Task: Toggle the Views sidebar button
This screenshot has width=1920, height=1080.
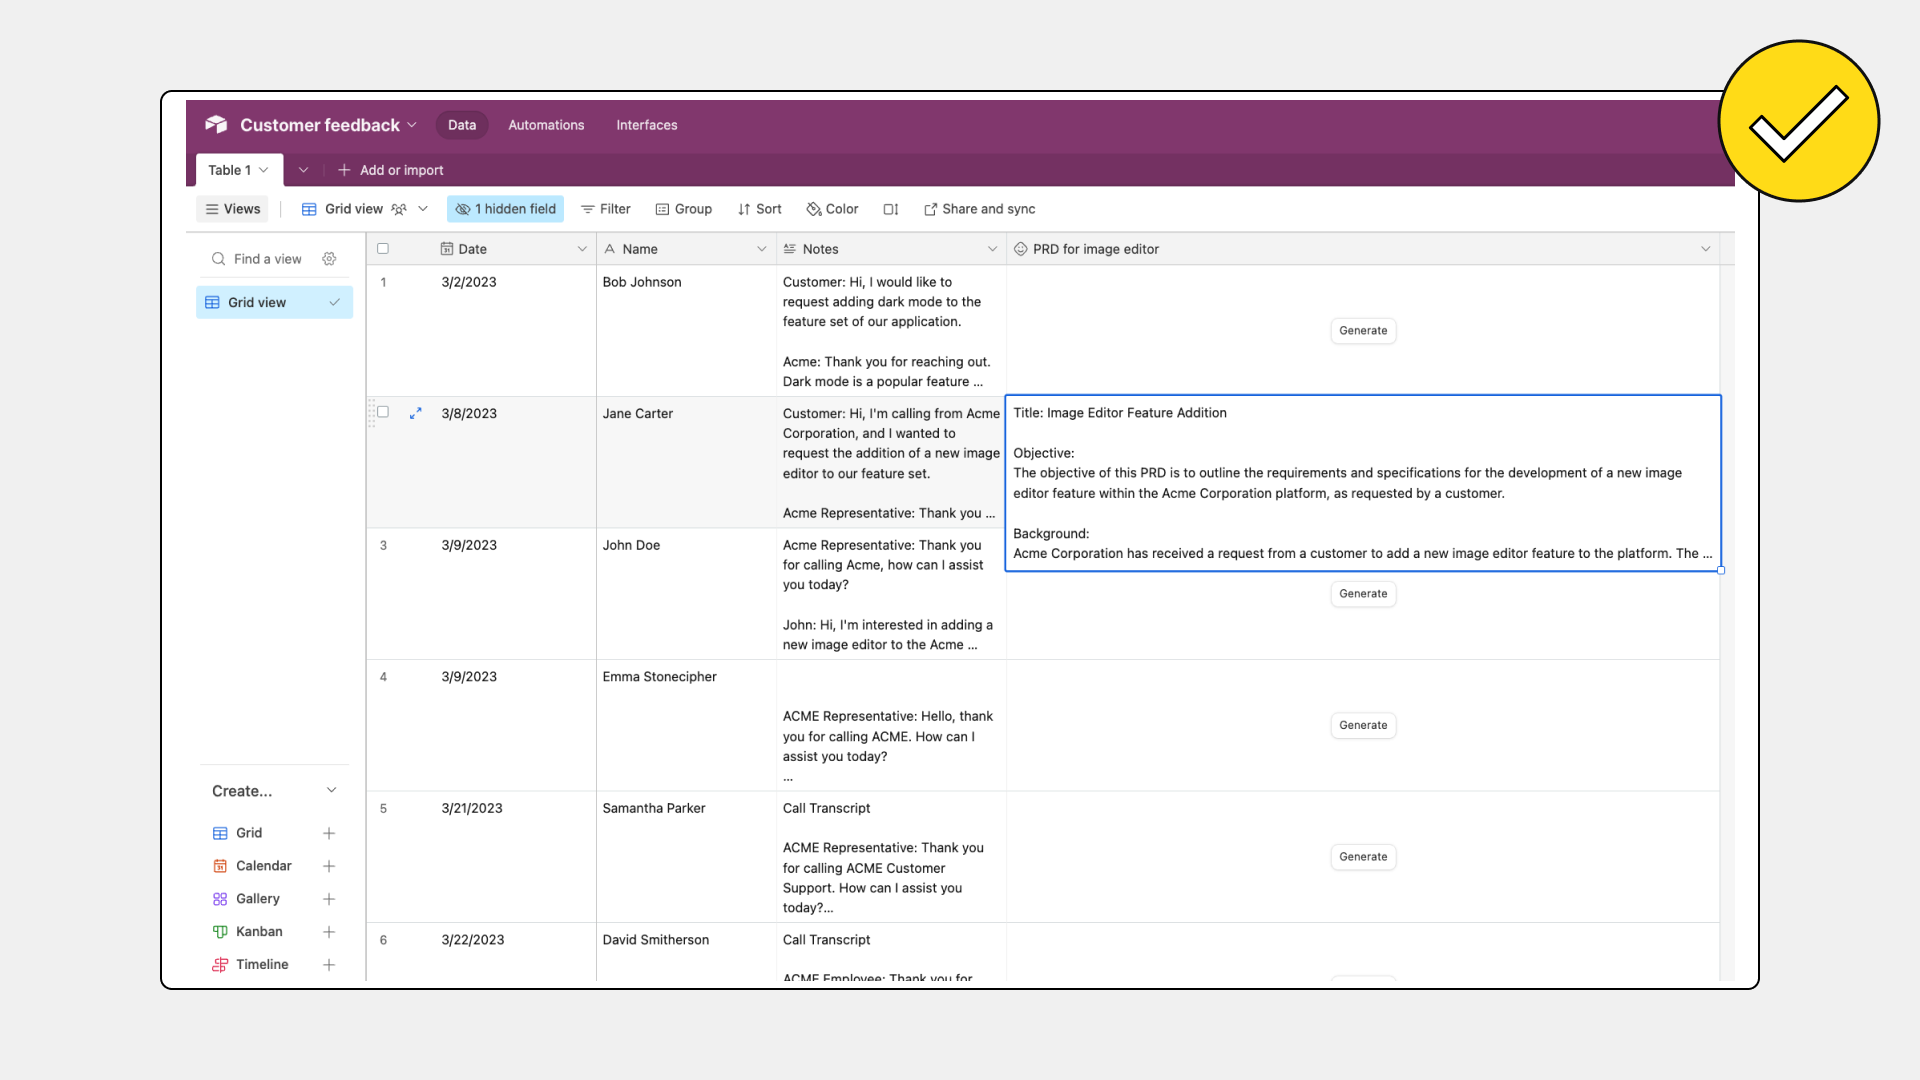Action: [x=233, y=209]
